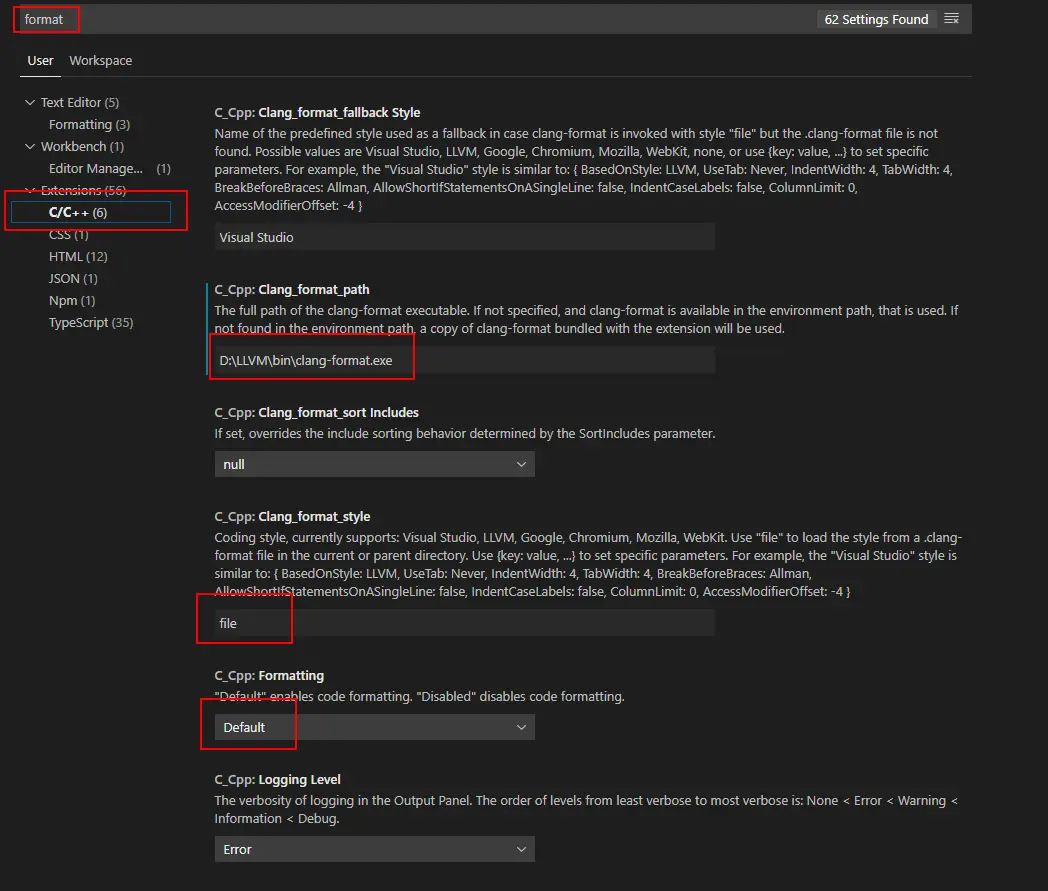This screenshot has width=1048, height=891.
Task: Open the Logging Level Error dropdown
Action: pos(374,849)
